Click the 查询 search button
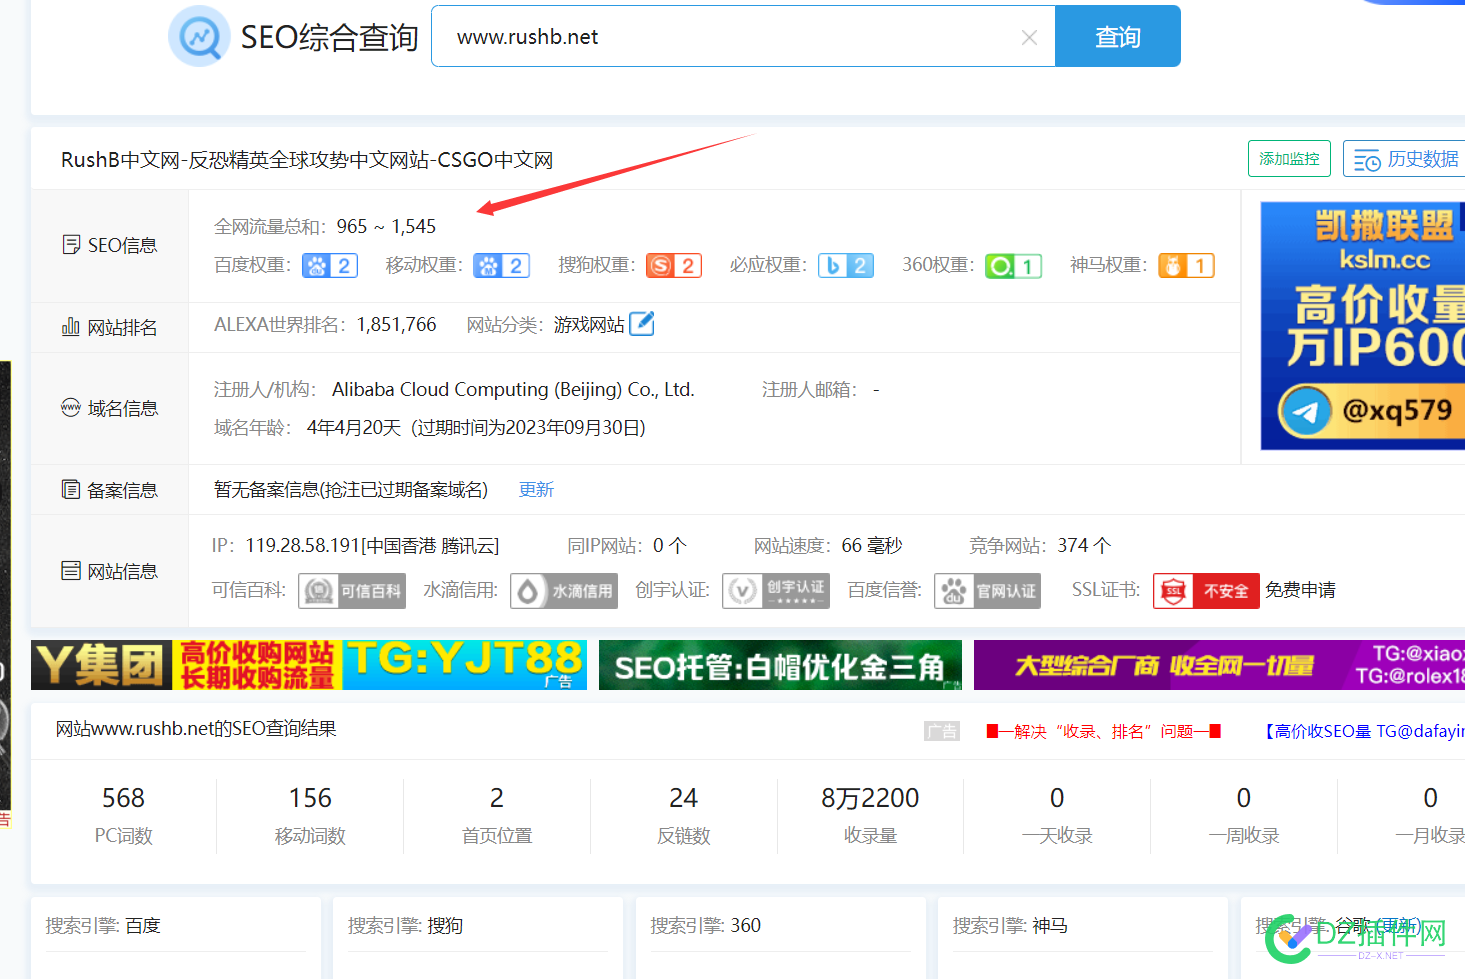Viewport: 1465px width, 979px height. (1118, 37)
